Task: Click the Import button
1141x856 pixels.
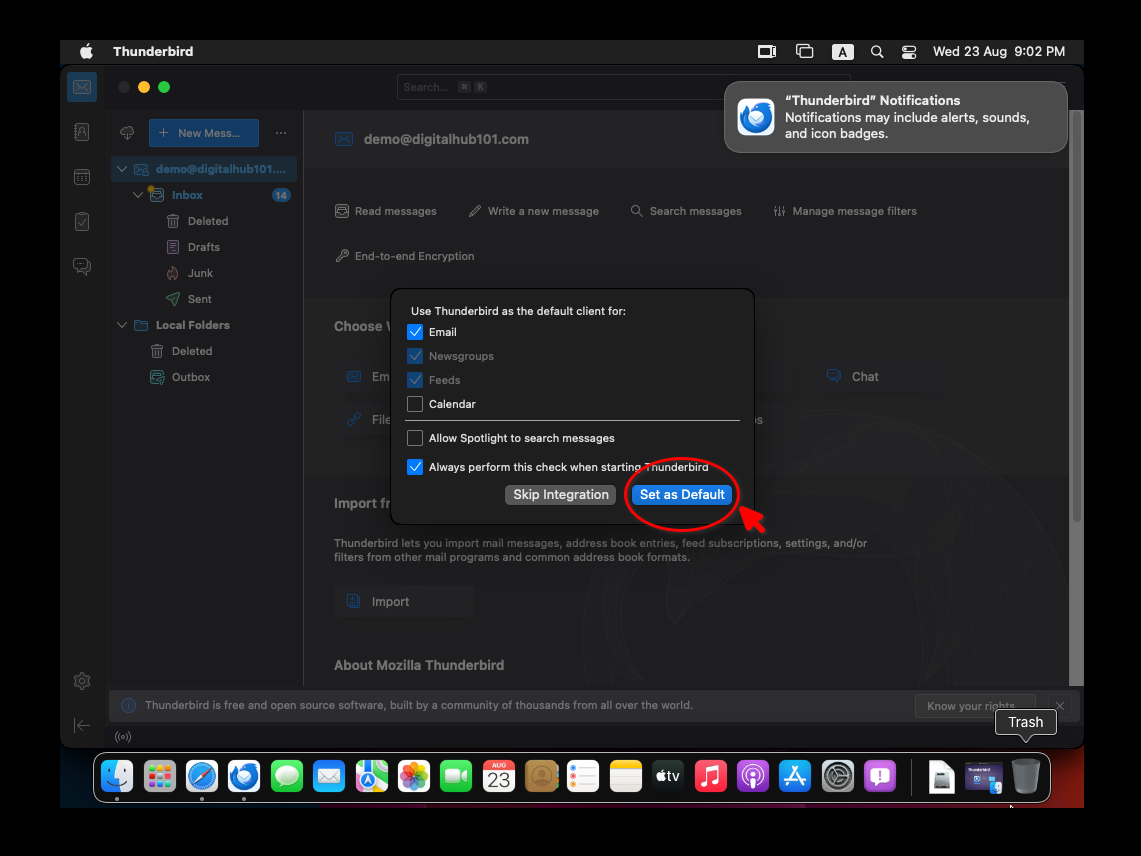Action: tap(404, 602)
